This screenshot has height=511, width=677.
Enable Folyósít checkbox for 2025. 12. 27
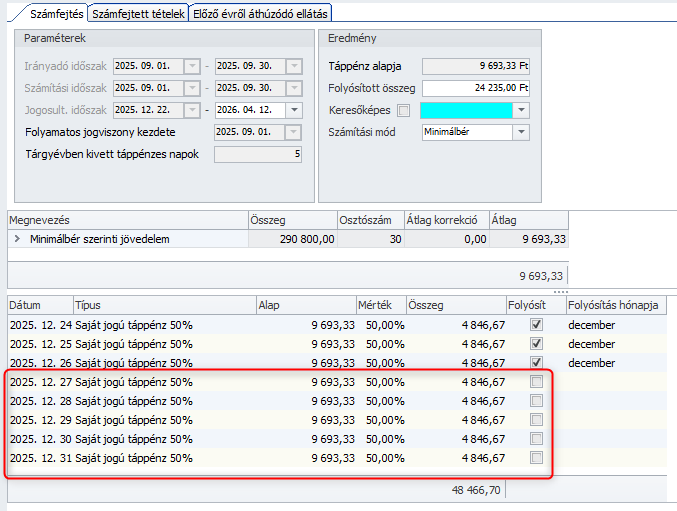[x=537, y=382]
